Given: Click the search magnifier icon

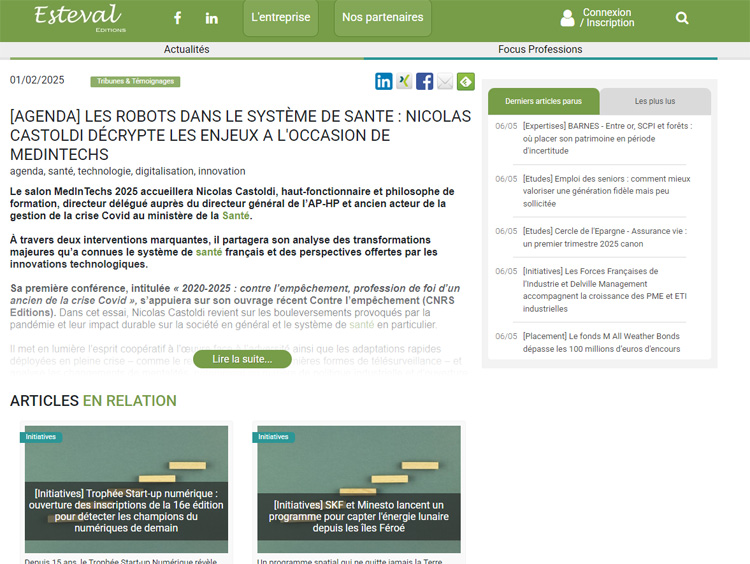Looking at the screenshot, I should [682, 18].
